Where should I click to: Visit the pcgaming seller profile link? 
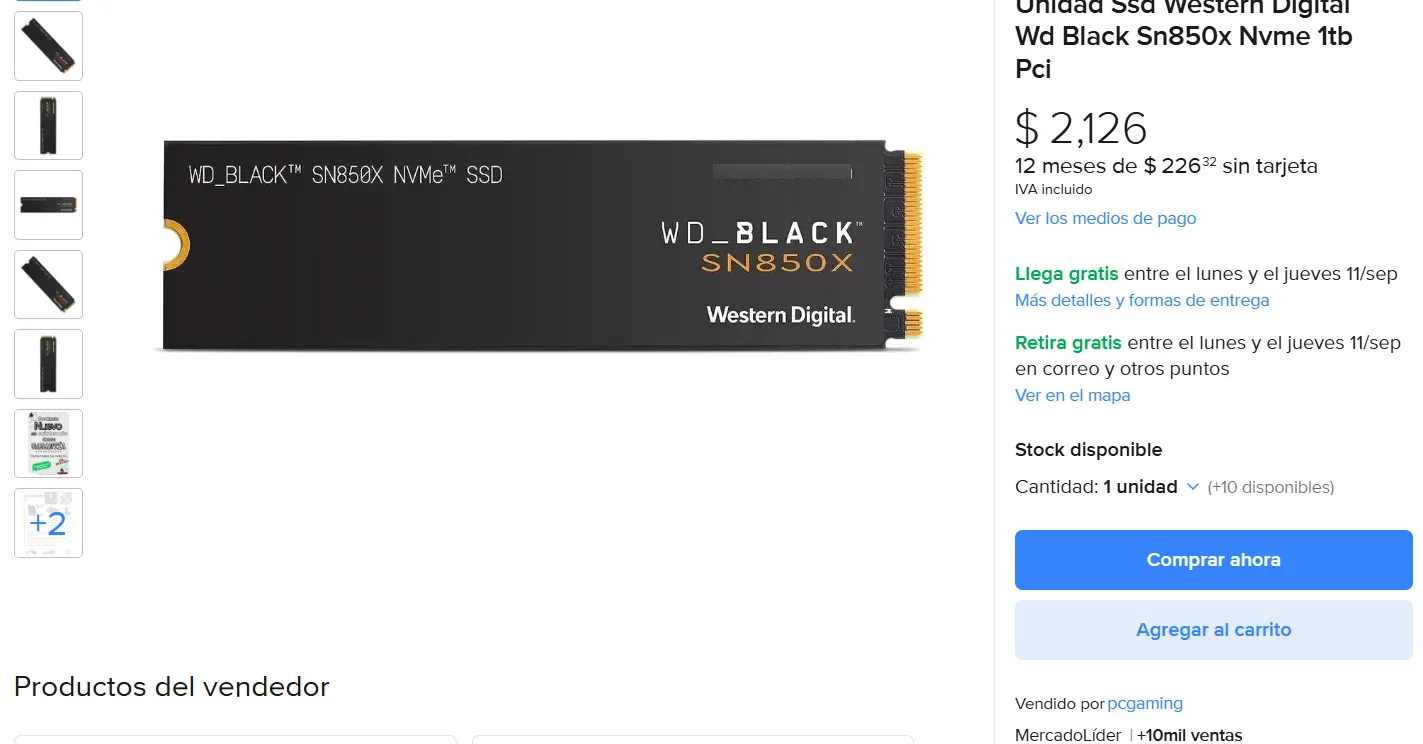coord(1145,703)
